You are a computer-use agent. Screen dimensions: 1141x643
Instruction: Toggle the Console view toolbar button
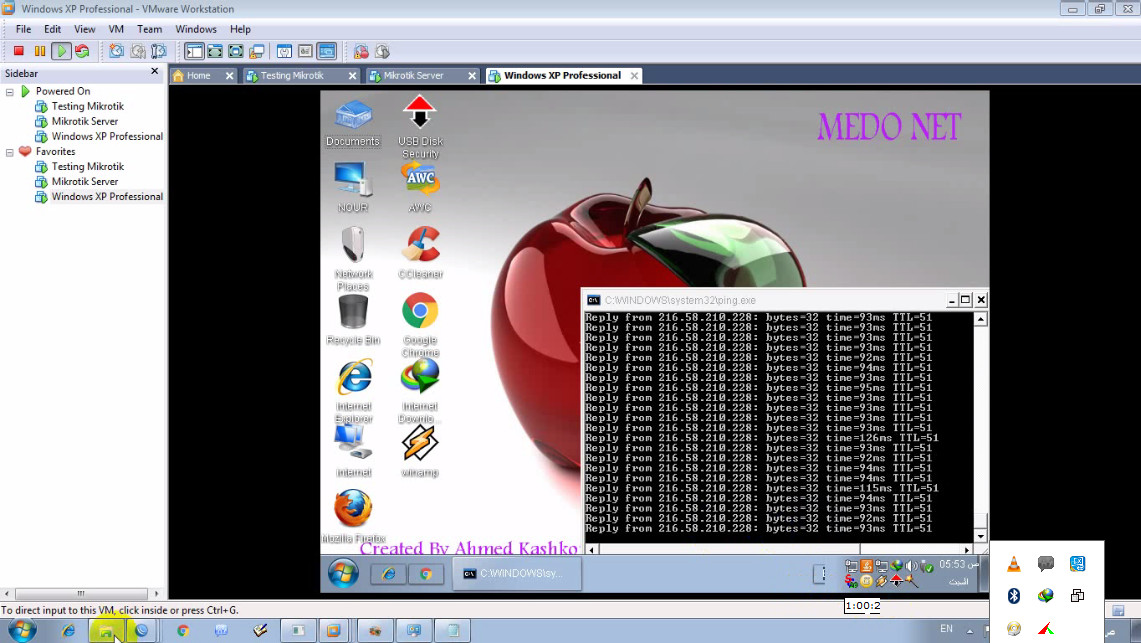(x=327, y=51)
